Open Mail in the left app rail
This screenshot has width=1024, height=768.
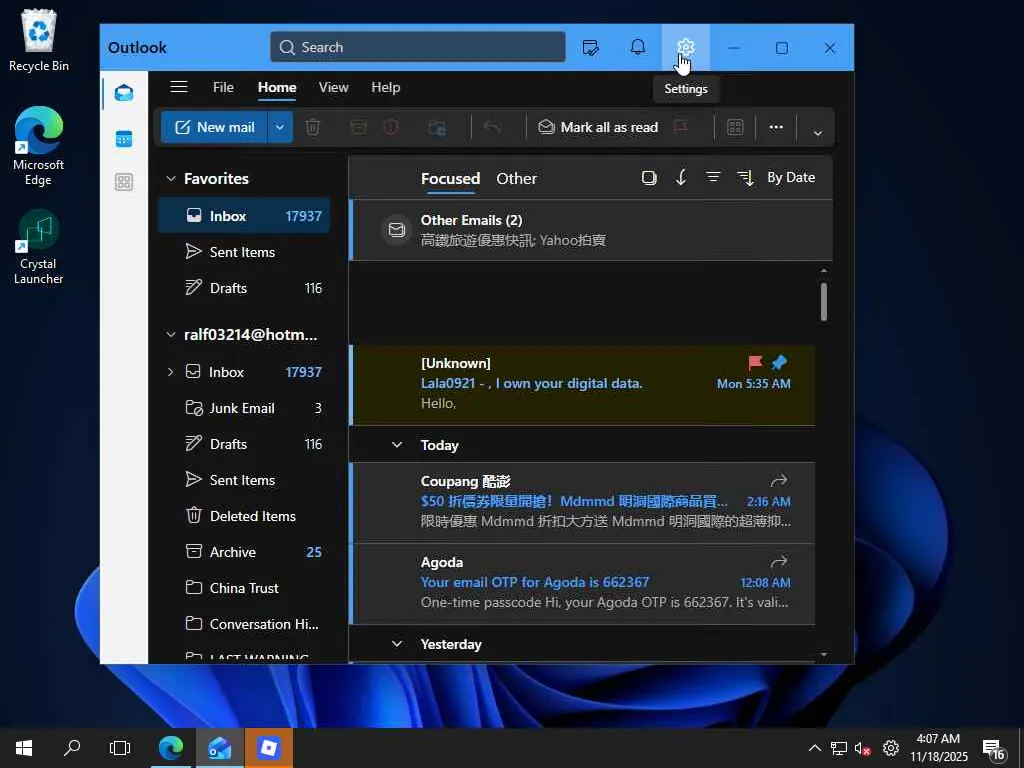(123, 93)
